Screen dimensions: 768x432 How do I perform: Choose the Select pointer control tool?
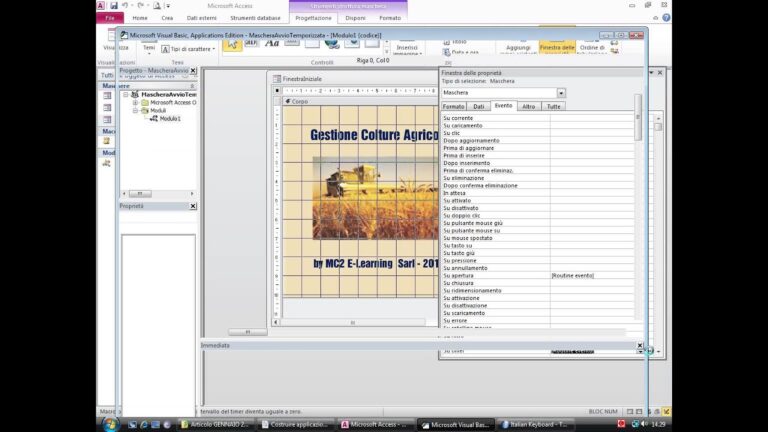coord(232,45)
